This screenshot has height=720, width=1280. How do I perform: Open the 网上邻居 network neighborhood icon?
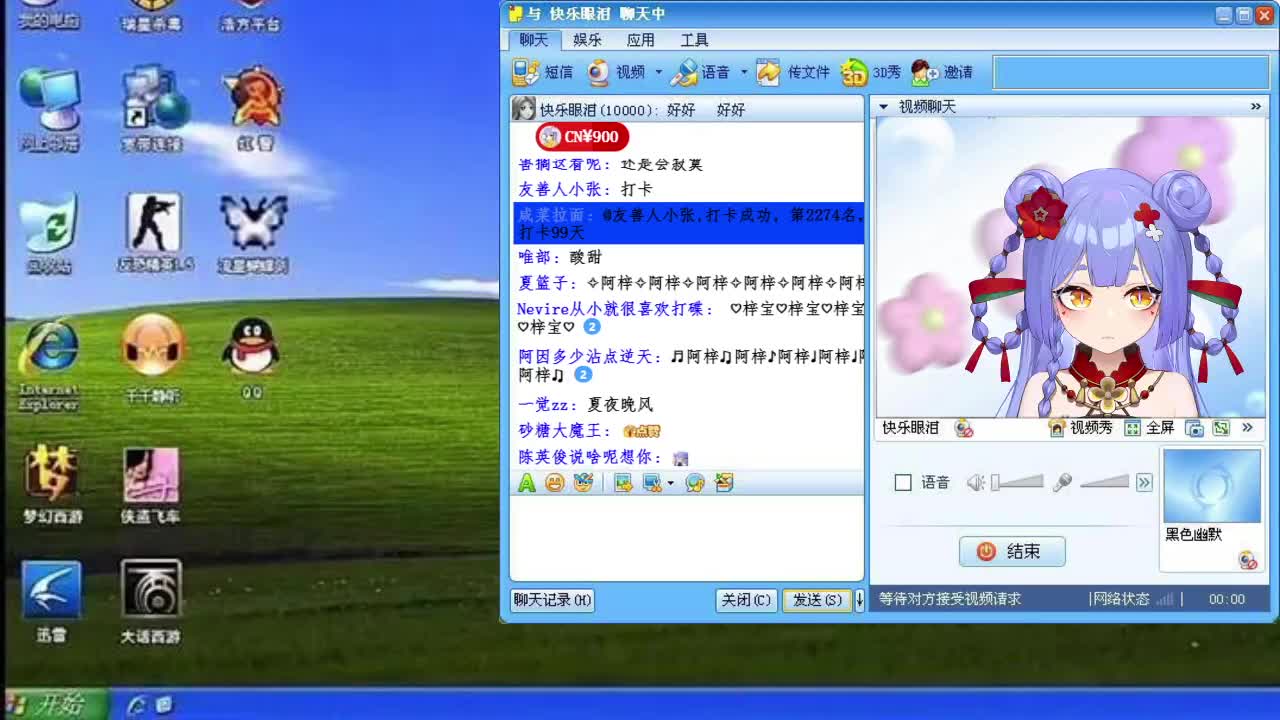pyautogui.click(x=49, y=110)
